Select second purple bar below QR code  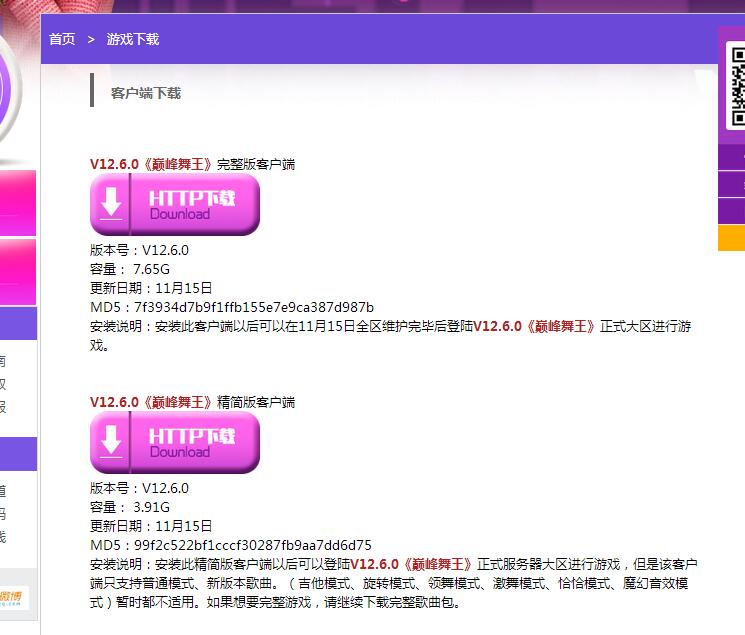732,185
